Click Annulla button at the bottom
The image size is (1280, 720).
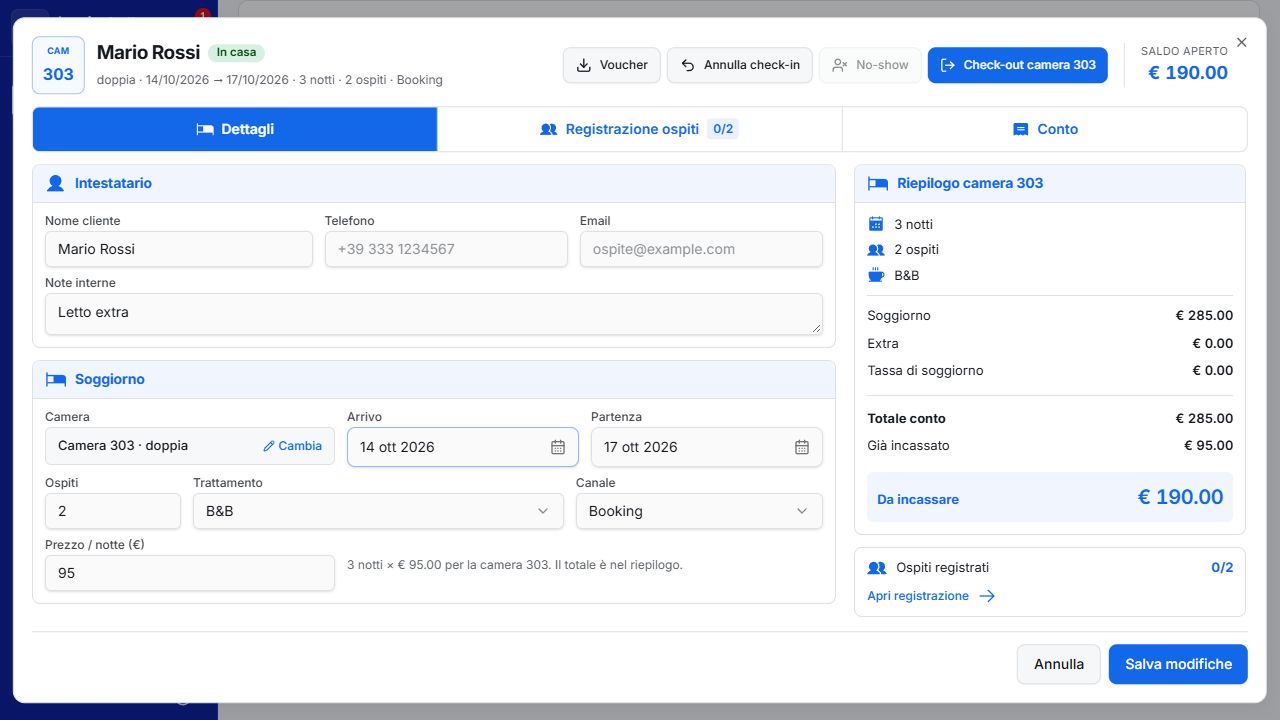click(1059, 664)
